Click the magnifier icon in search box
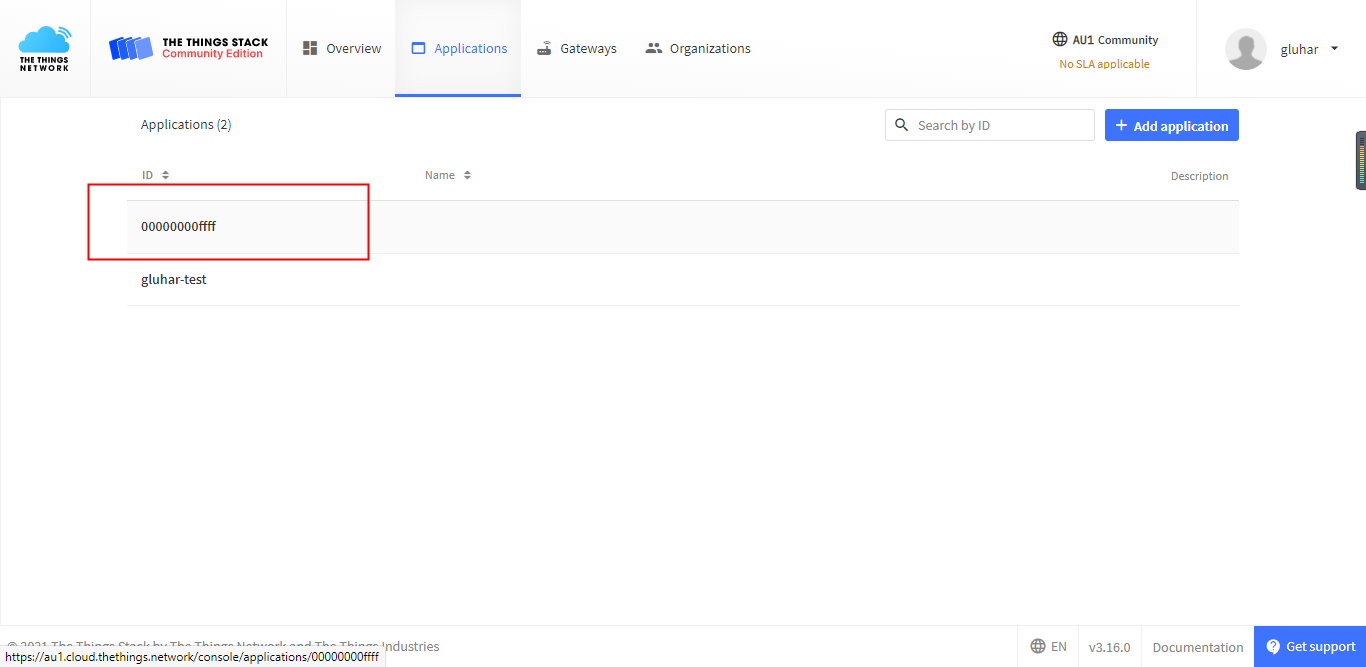Image resolution: width=1366 pixels, height=667 pixels. (x=902, y=125)
